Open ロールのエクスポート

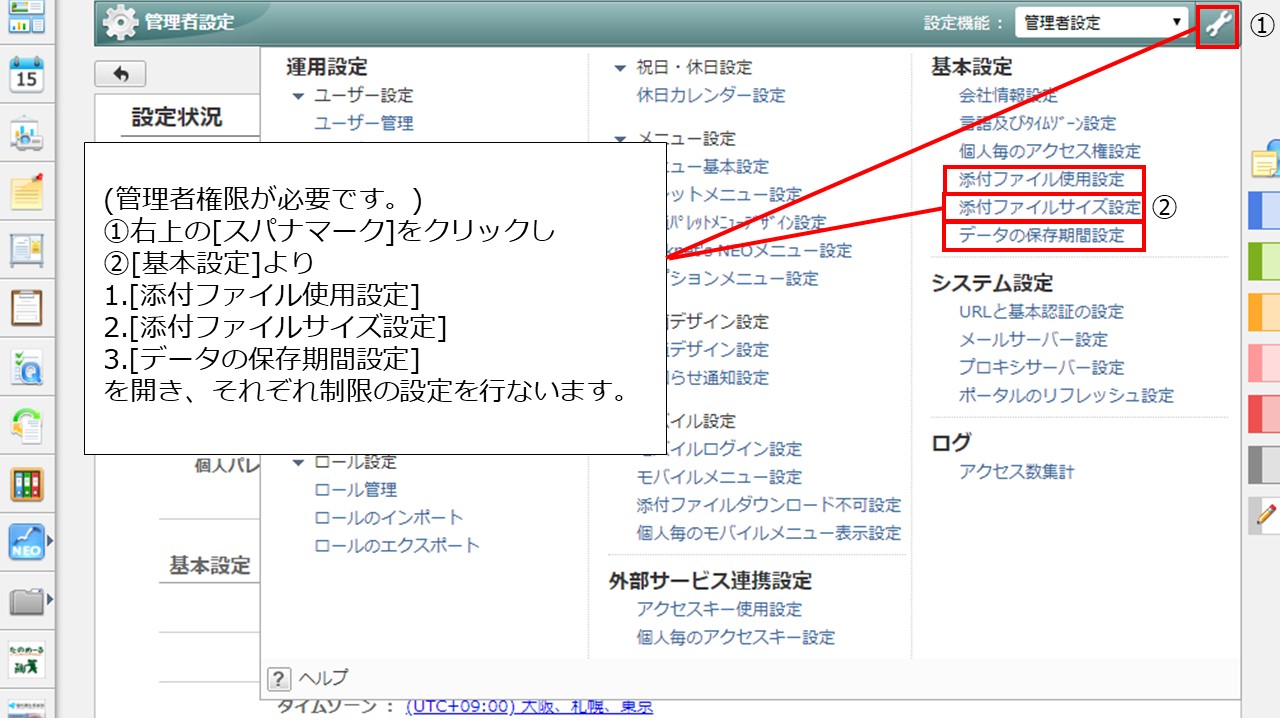pos(397,545)
